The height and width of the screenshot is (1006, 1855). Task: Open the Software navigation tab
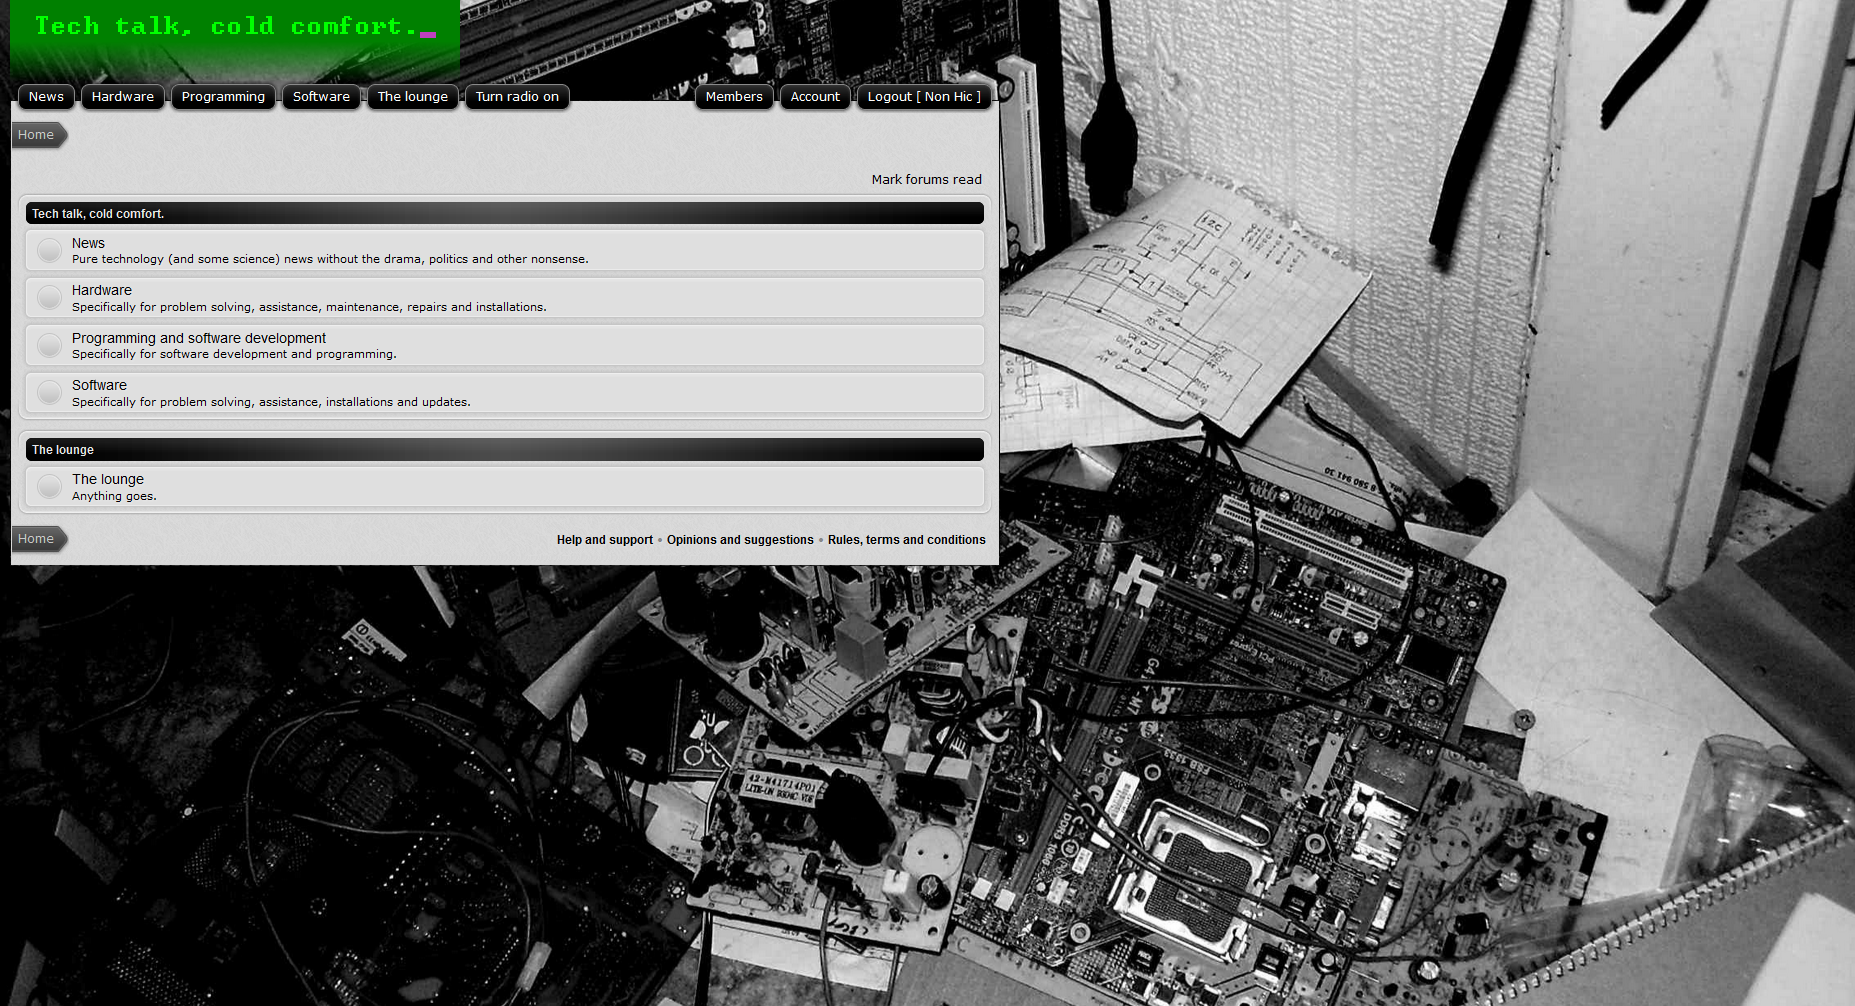pyautogui.click(x=321, y=97)
